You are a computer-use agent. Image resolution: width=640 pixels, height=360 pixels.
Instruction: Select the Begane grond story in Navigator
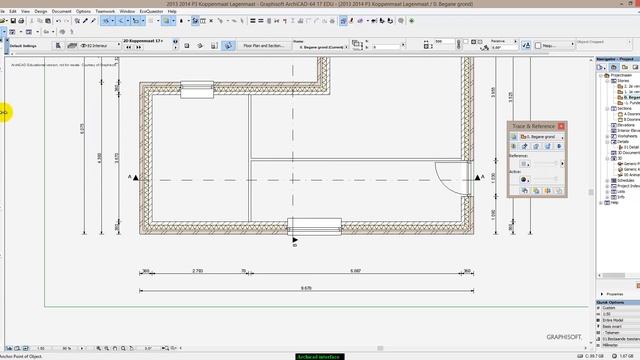click(x=631, y=98)
